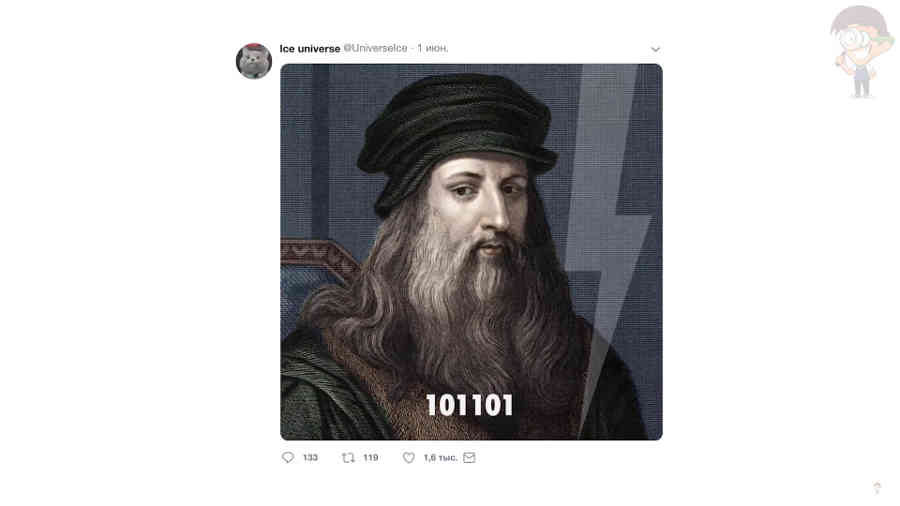Open the envelope direct message icon

pyautogui.click(x=469, y=457)
